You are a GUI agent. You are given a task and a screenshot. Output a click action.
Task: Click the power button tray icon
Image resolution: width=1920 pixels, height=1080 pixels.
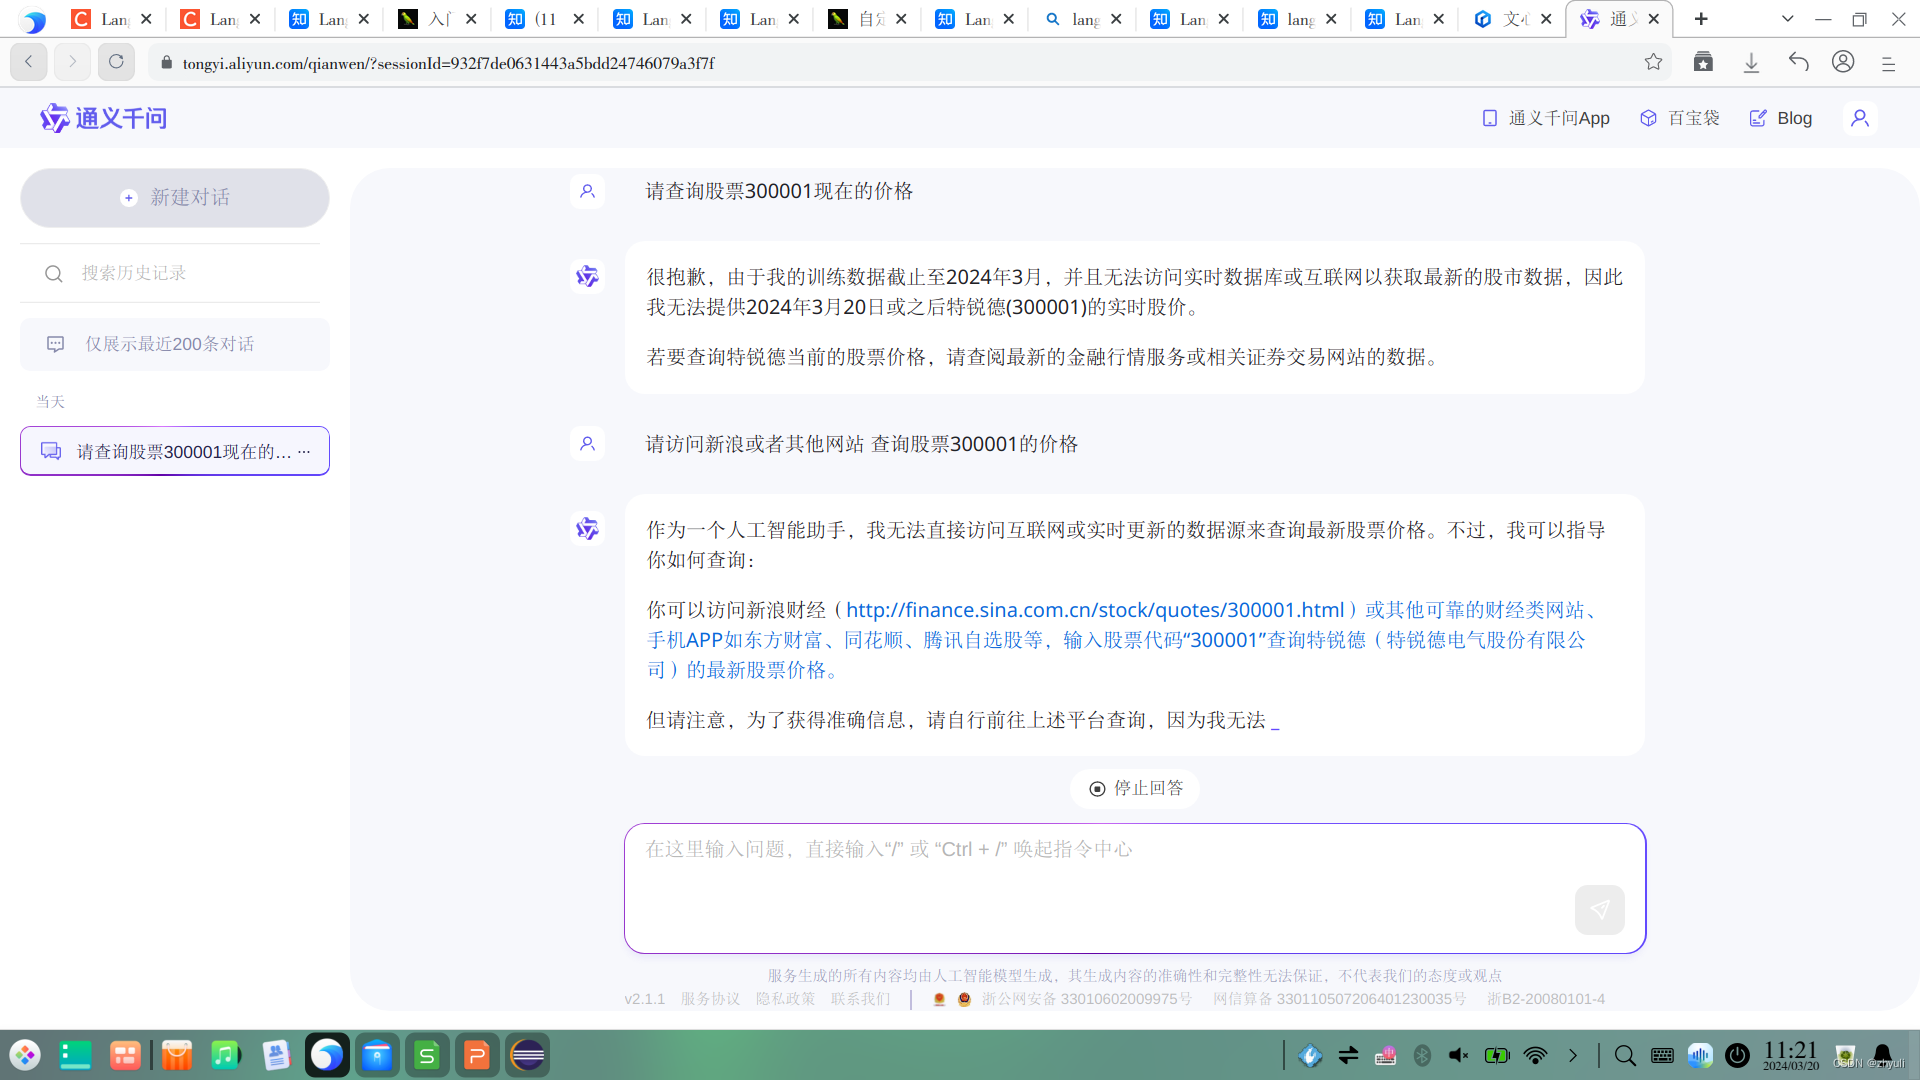click(x=1738, y=1055)
